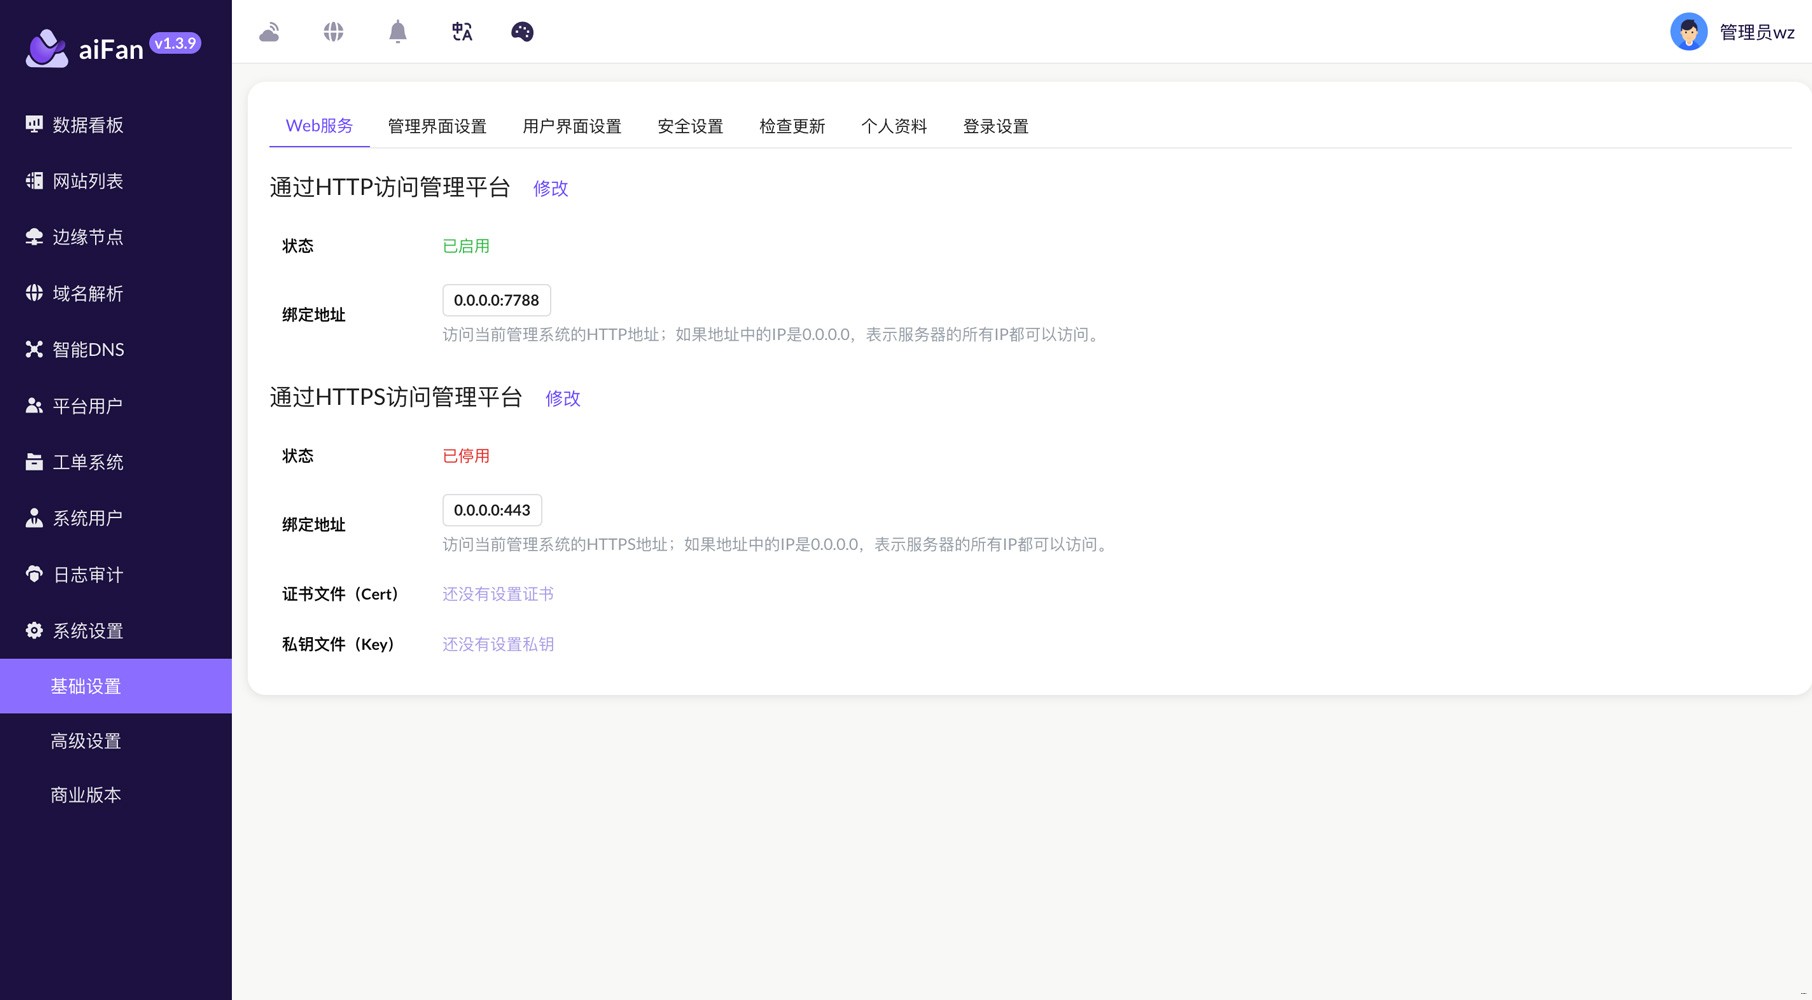Switch to the 管理界面设置 tab
The width and height of the screenshot is (1812, 1000).
[437, 126]
